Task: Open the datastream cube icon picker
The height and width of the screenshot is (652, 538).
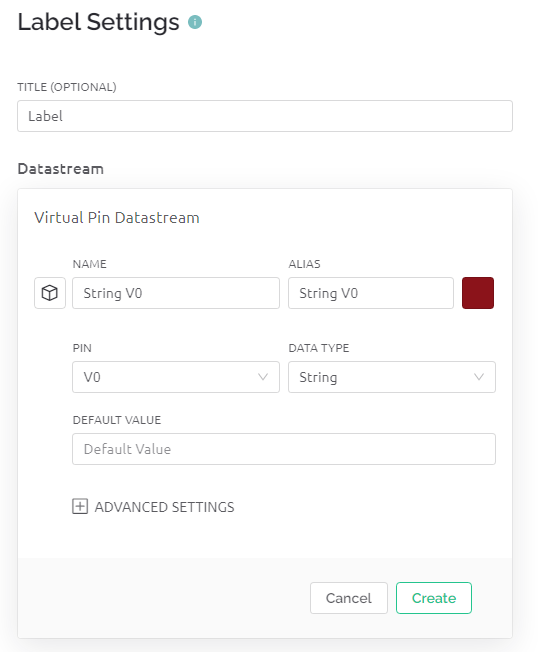Action: click(50, 293)
